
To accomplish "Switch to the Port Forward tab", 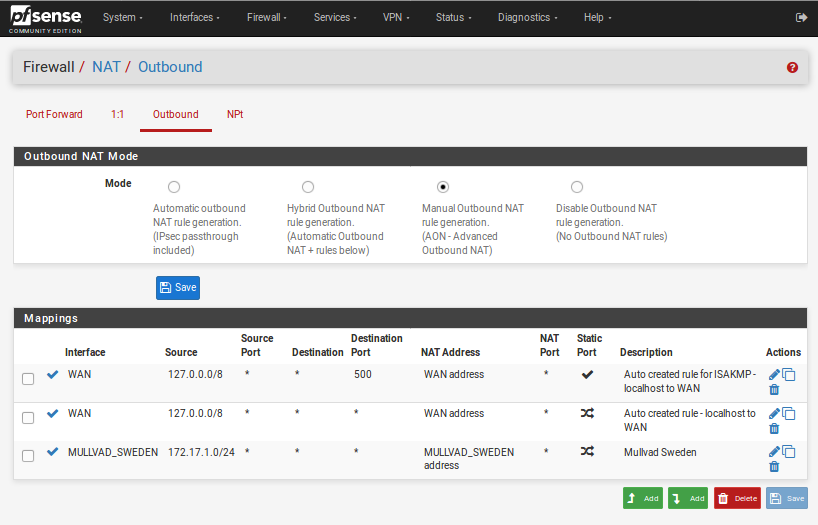I will coord(54,115).
